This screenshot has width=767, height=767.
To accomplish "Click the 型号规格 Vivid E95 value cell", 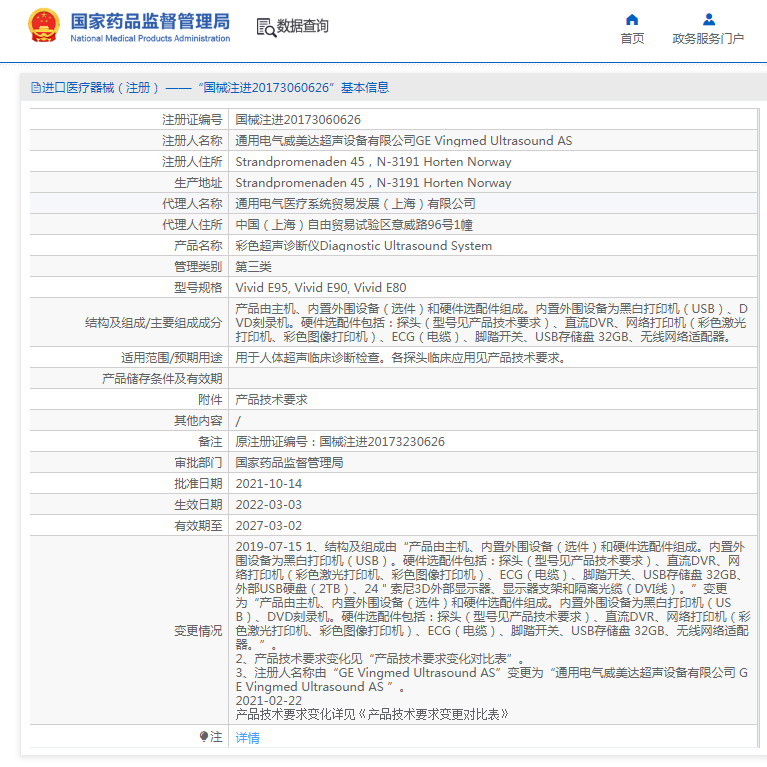I will (320, 288).
